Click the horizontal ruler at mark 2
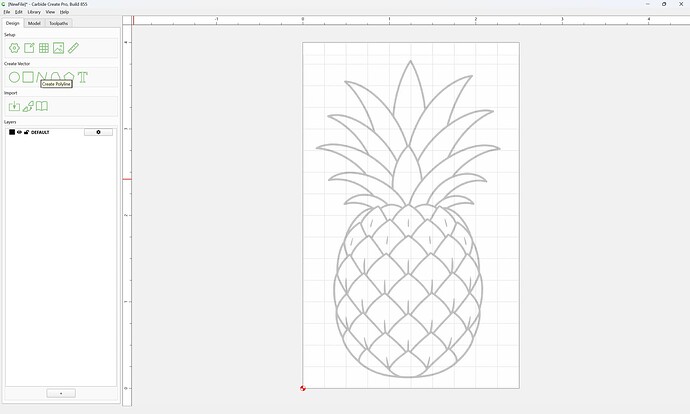The width and height of the screenshot is (690, 414). tap(475, 20)
